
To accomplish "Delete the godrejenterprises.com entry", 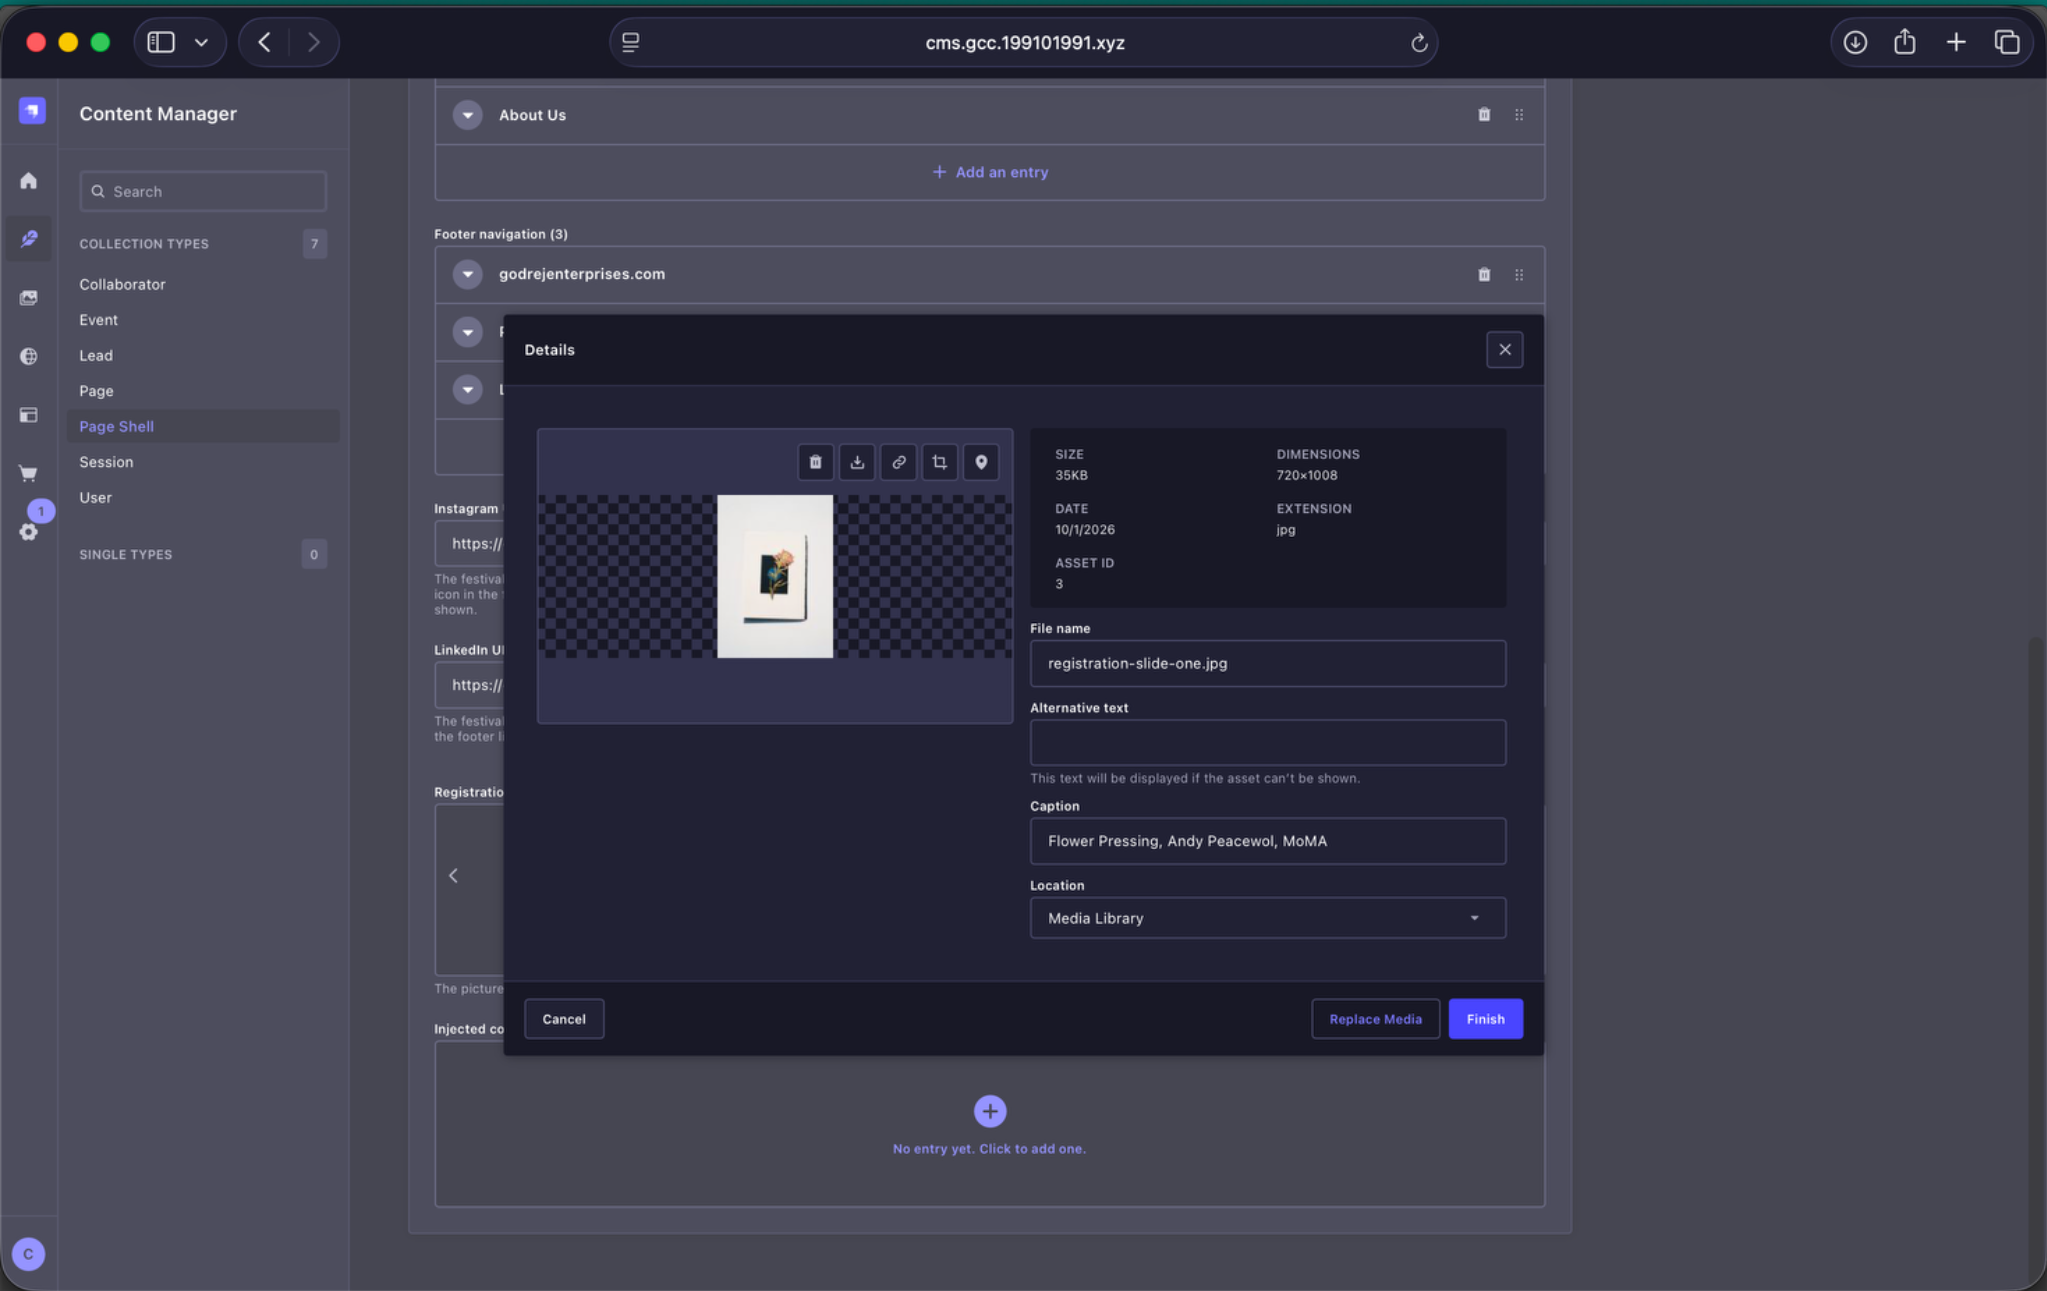I will (x=1484, y=274).
